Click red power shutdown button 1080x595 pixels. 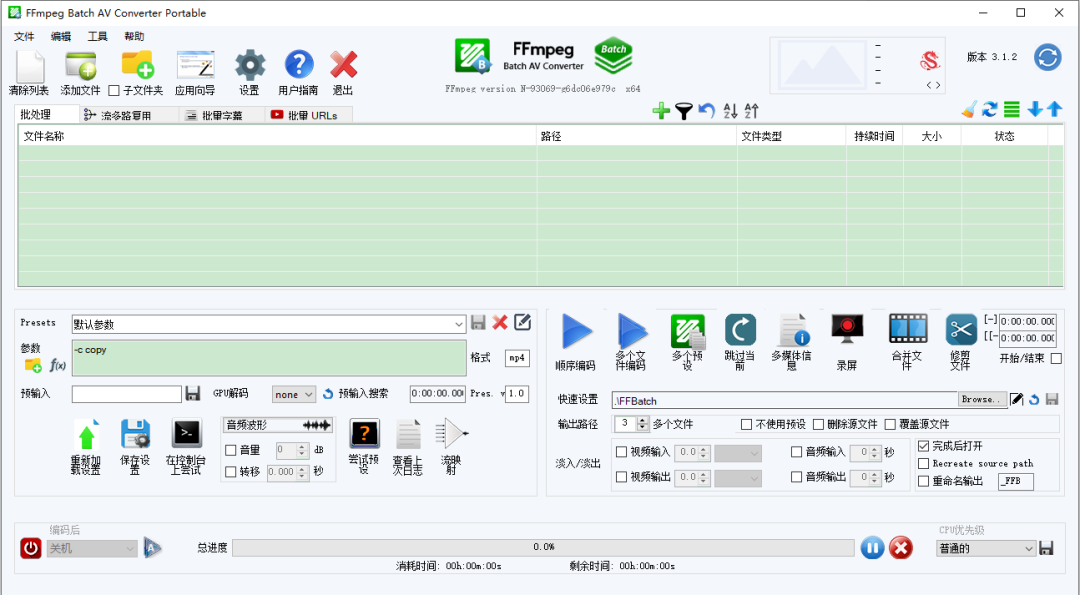[x=31, y=548]
